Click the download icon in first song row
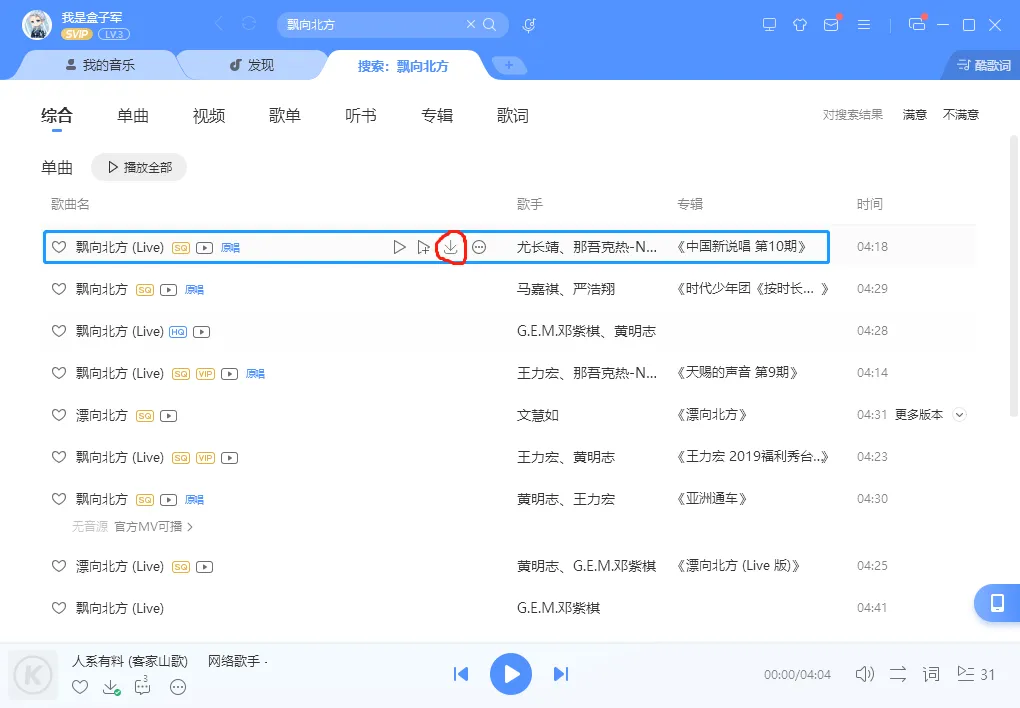This screenshot has height=708, width=1020. (x=450, y=247)
